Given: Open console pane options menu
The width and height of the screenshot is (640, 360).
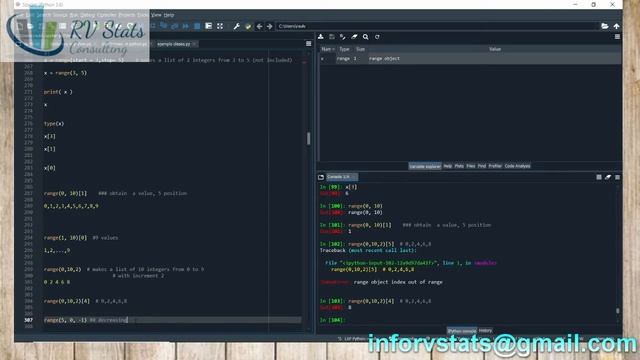Looking at the screenshot, I should click(x=617, y=177).
